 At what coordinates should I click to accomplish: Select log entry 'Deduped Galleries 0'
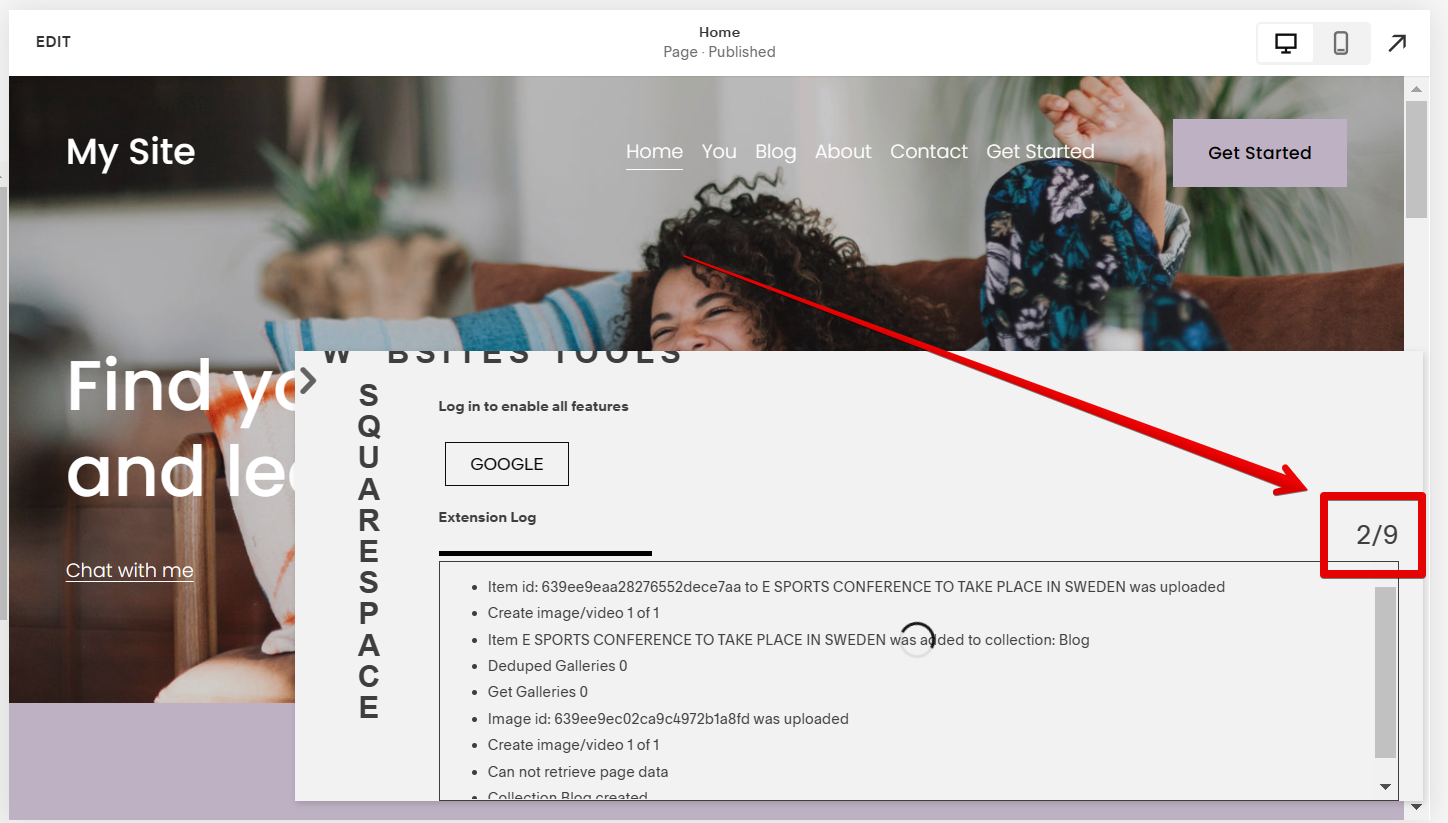(557, 666)
